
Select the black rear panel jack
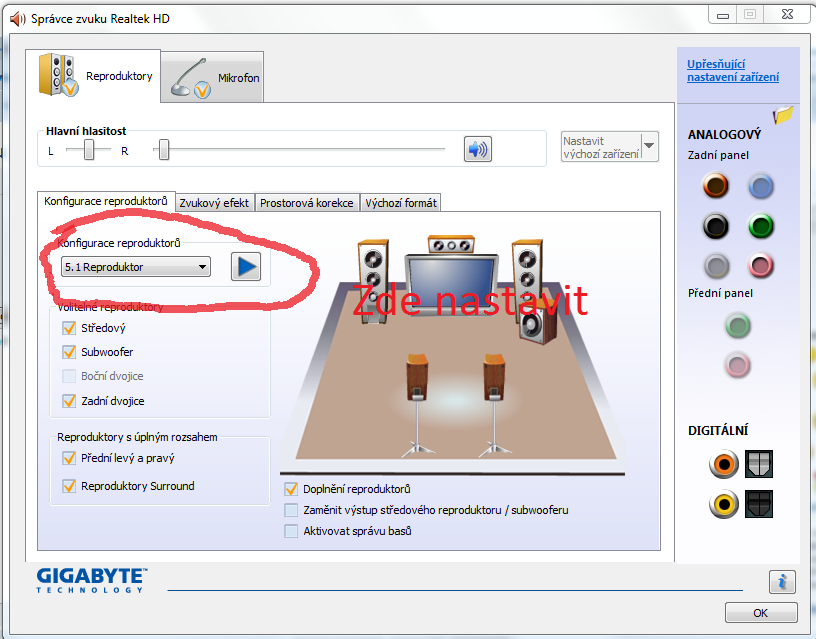pyautogui.click(x=716, y=226)
